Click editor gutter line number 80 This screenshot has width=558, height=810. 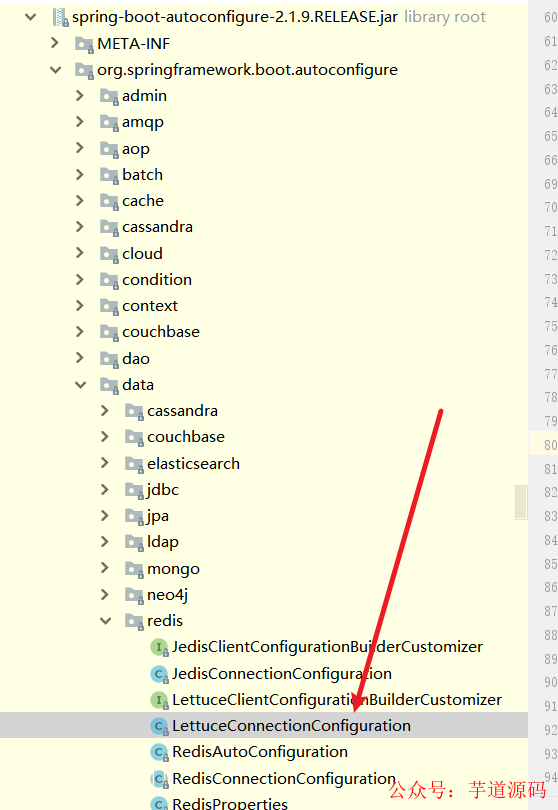pyautogui.click(x=550, y=445)
